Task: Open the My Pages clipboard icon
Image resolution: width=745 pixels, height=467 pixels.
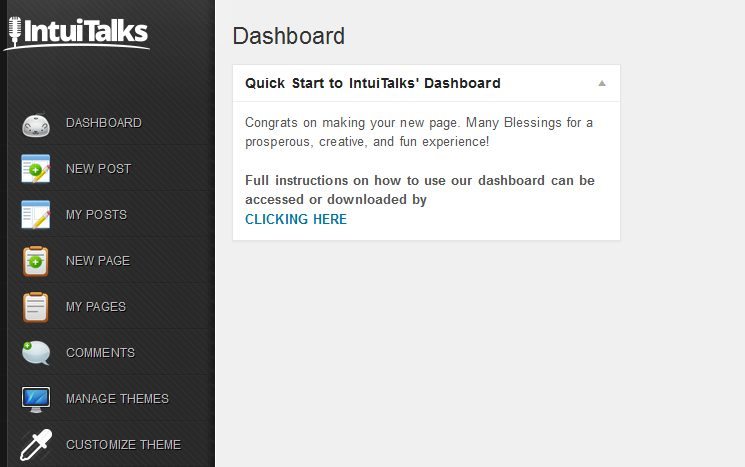Action: click(36, 307)
